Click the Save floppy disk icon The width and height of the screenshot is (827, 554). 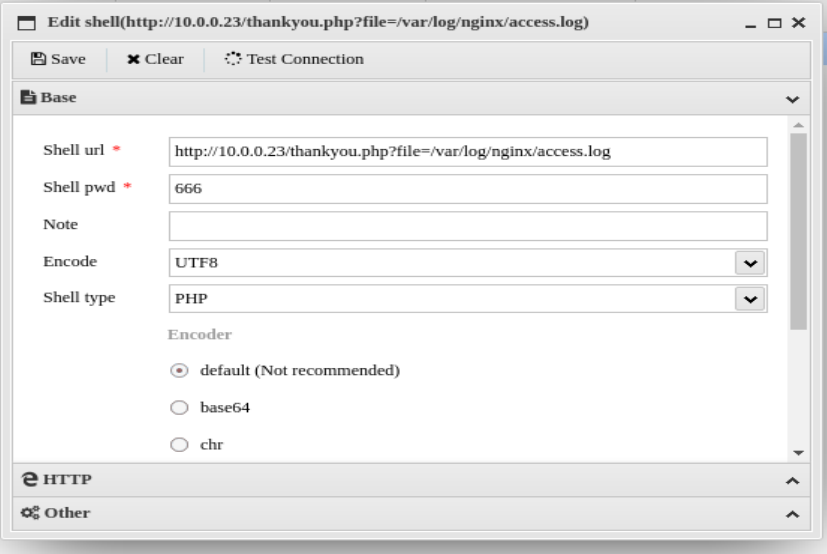coord(38,59)
